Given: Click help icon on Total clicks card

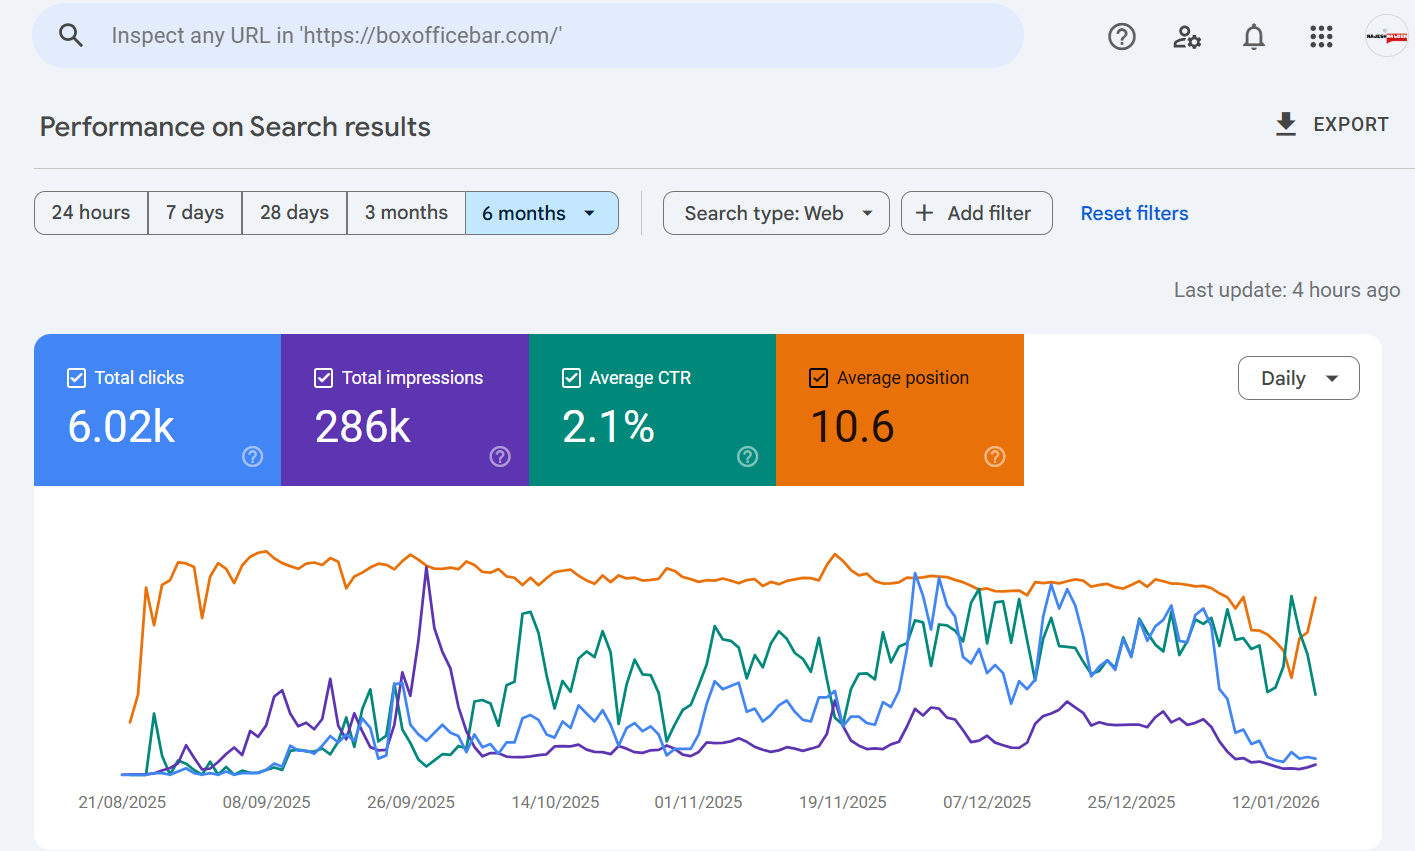Looking at the screenshot, I should click(x=253, y=457).
